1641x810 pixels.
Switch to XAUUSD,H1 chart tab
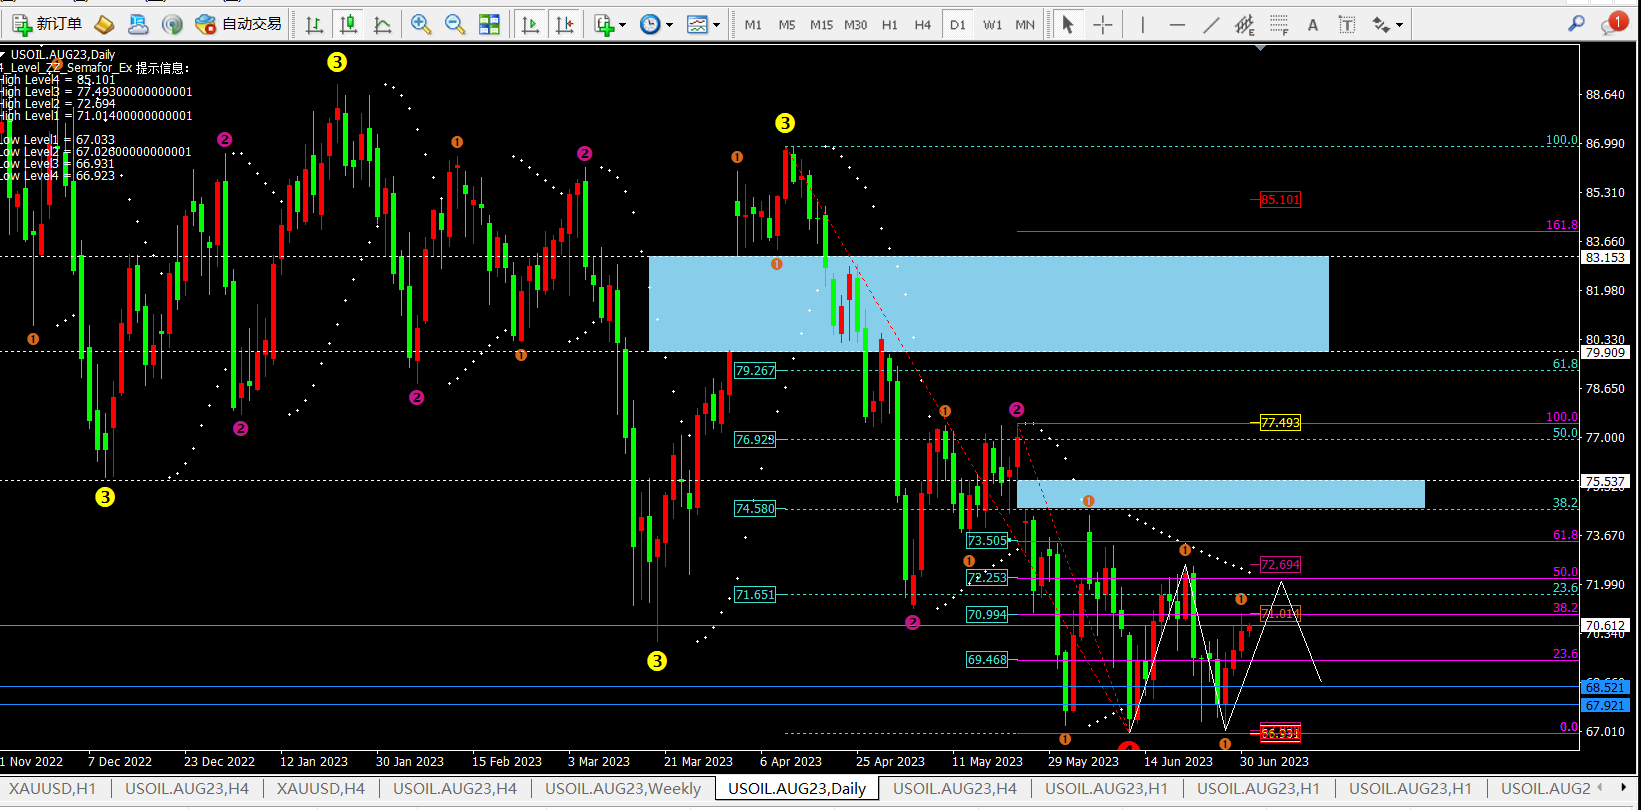point(53,789)
